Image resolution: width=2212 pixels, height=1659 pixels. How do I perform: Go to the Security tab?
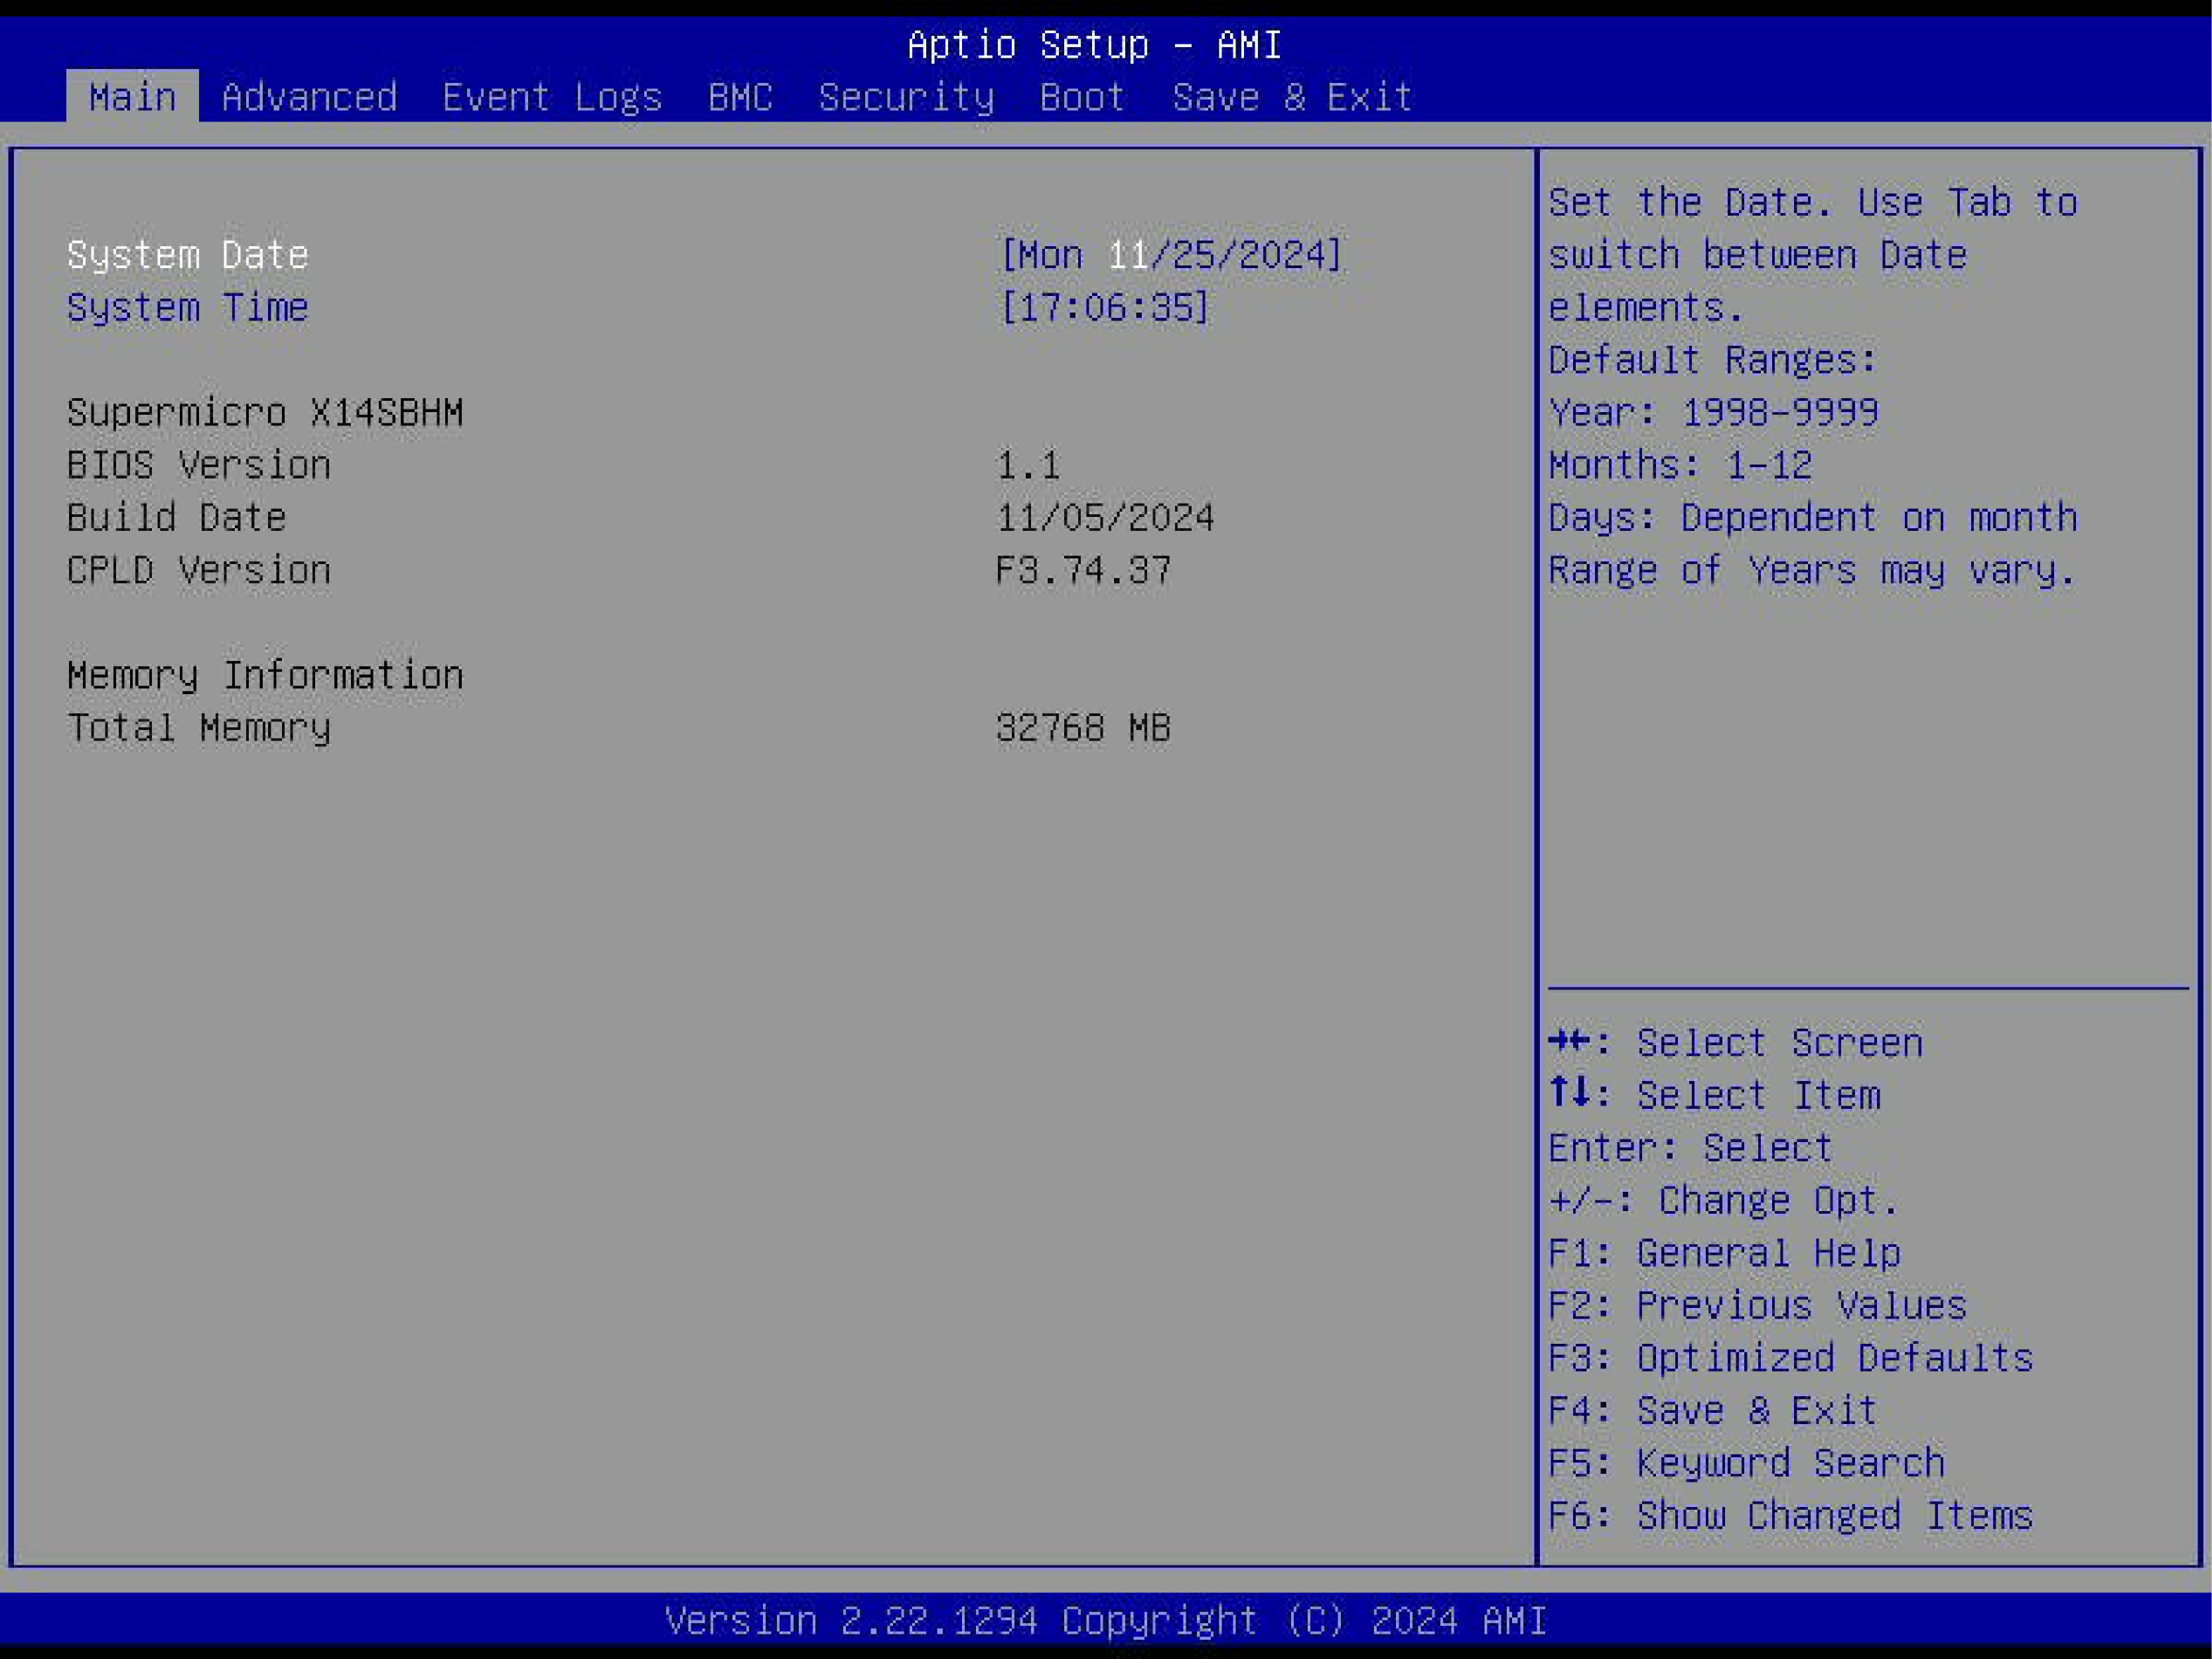click(906, 97)
